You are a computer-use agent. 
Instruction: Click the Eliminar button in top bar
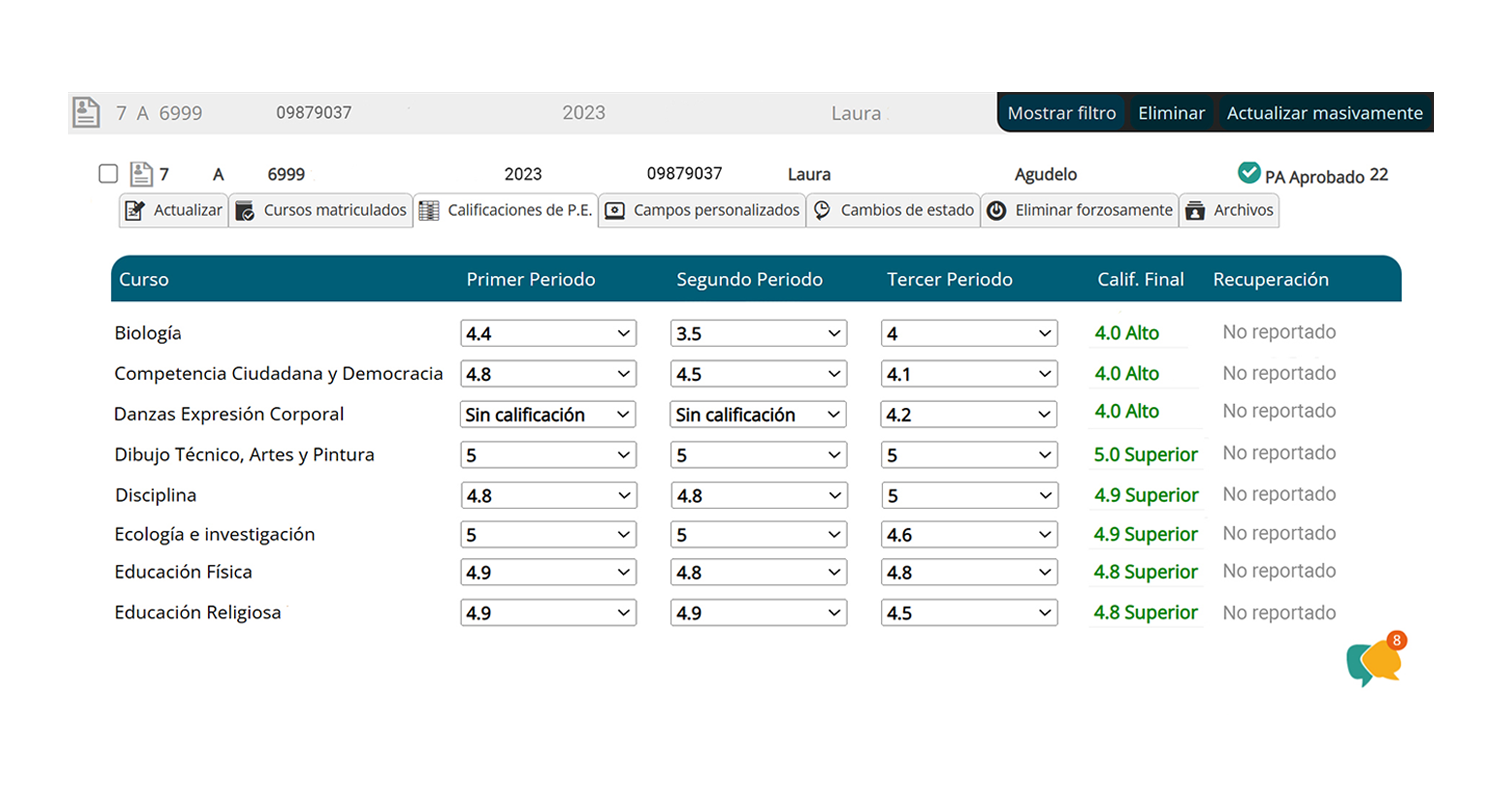1171,113
